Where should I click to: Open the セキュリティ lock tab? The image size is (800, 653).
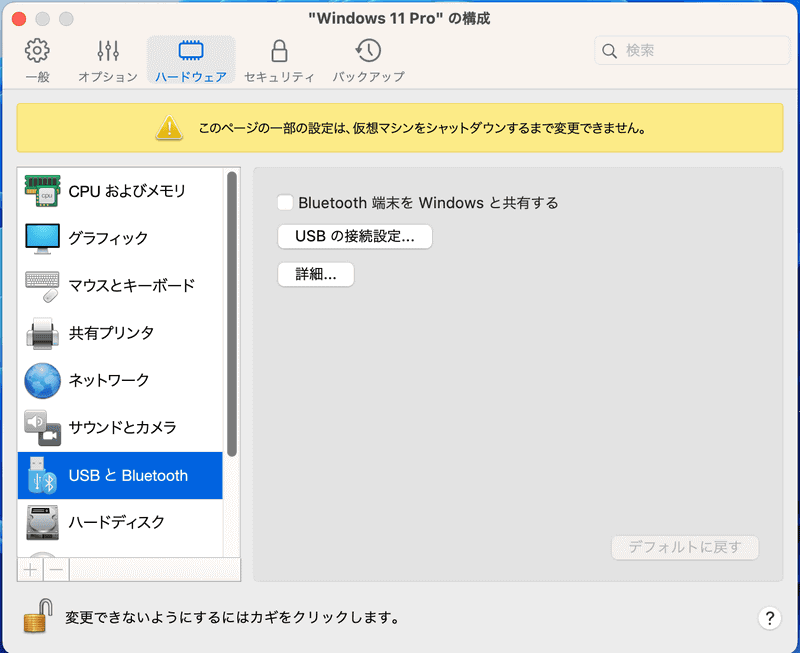tap(279, 60)
